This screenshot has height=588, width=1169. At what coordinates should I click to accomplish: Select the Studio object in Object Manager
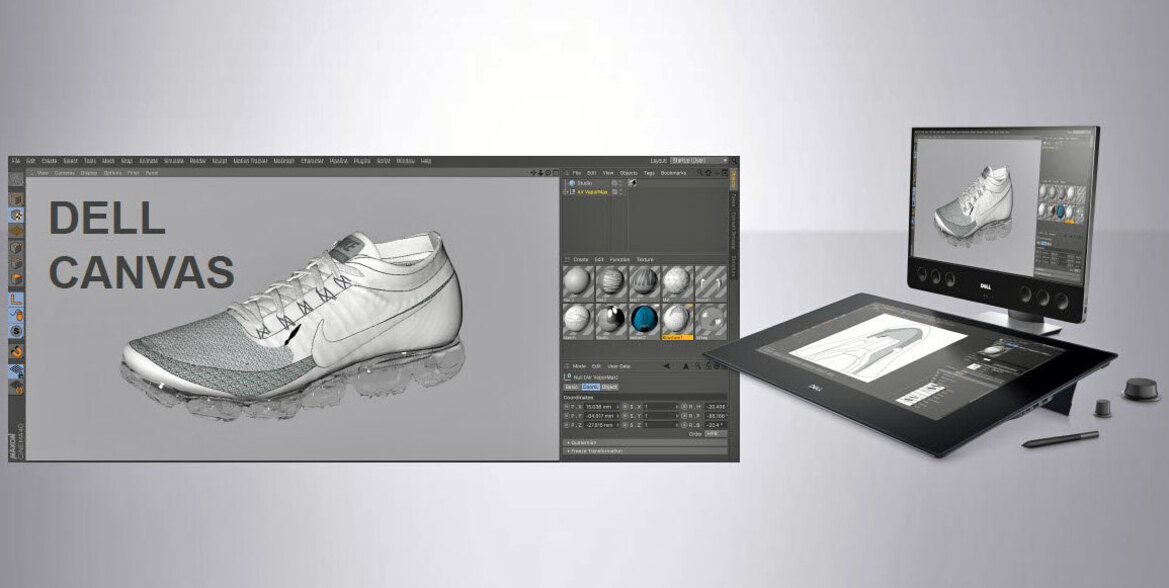click(584, 183)
